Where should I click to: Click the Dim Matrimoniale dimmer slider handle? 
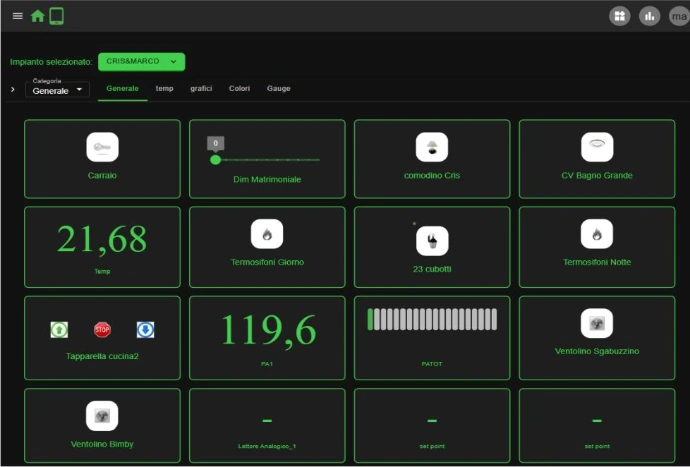[x=215, y=160]
